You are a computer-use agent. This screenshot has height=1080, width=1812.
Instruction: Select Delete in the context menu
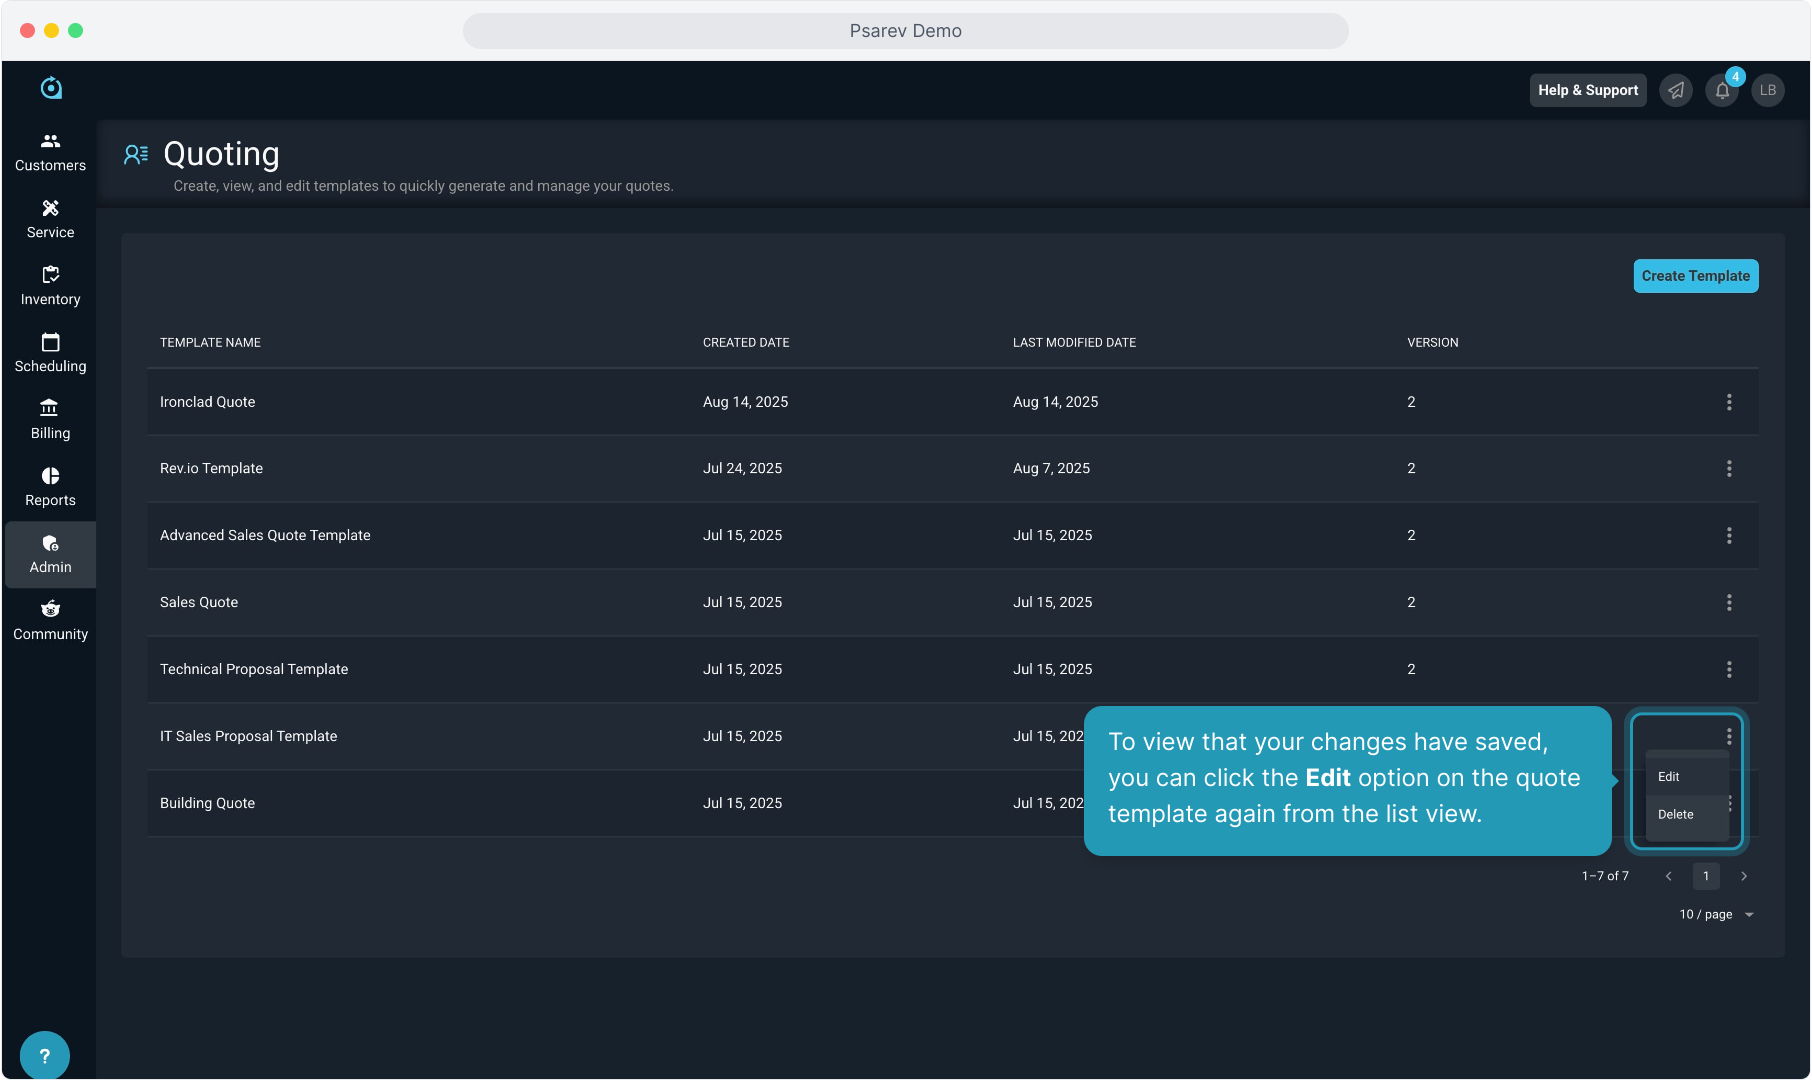[x=1676, y=815]
